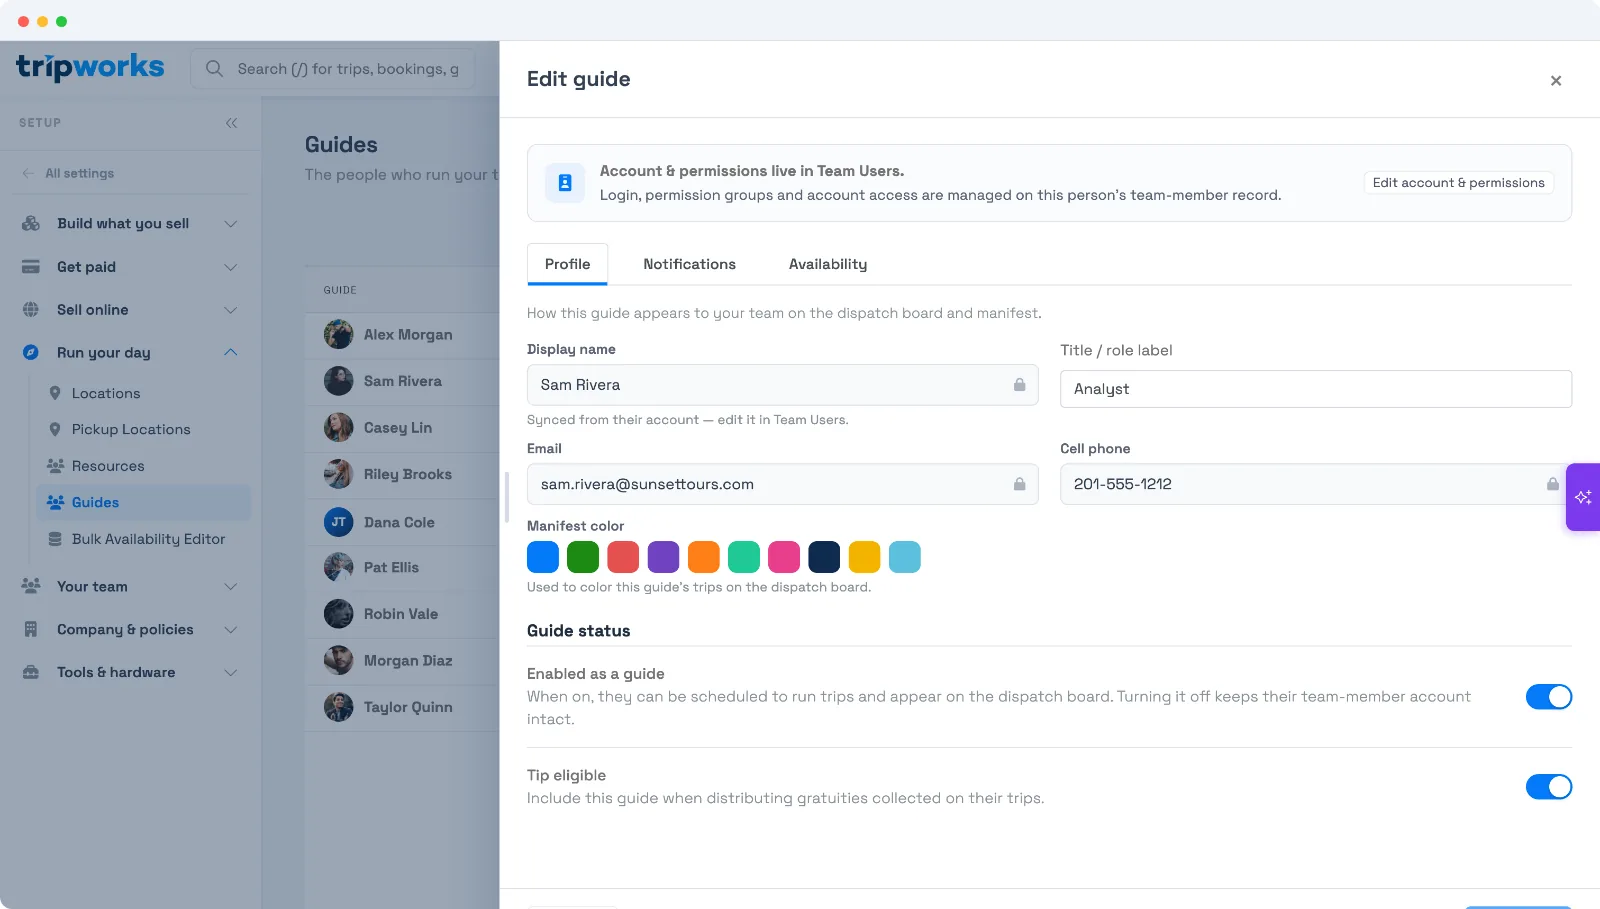1600x909 pixels.
Task: Click the lock icon in Cell phone field
Action: coord(1552,484)
